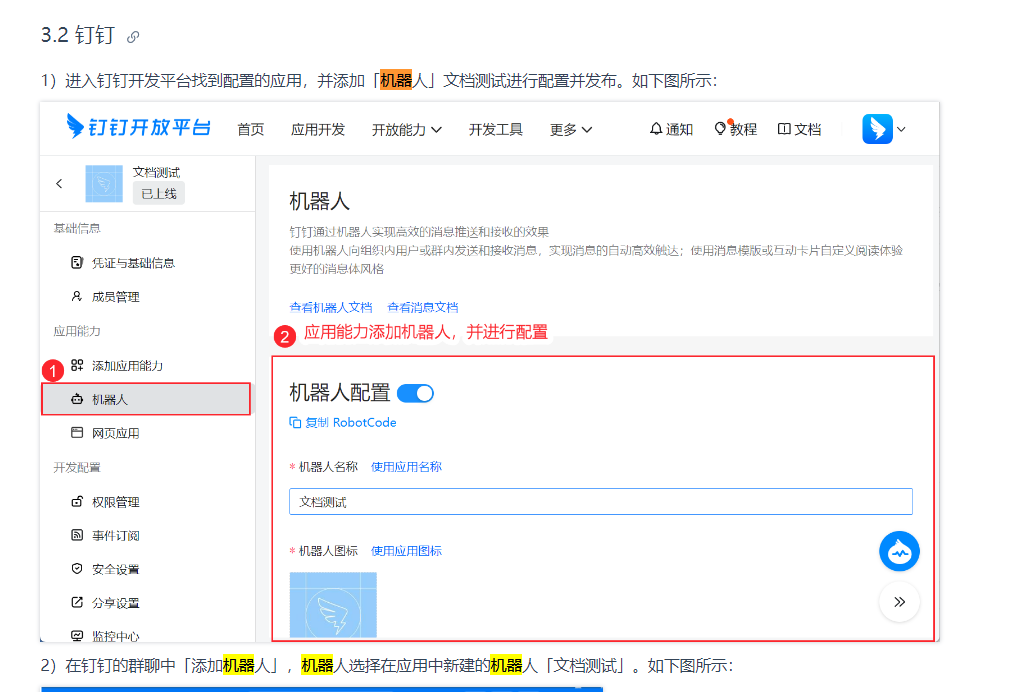
Task: Click the anchor link icon beside 3.2 钉钉
Action: [133, 37]
